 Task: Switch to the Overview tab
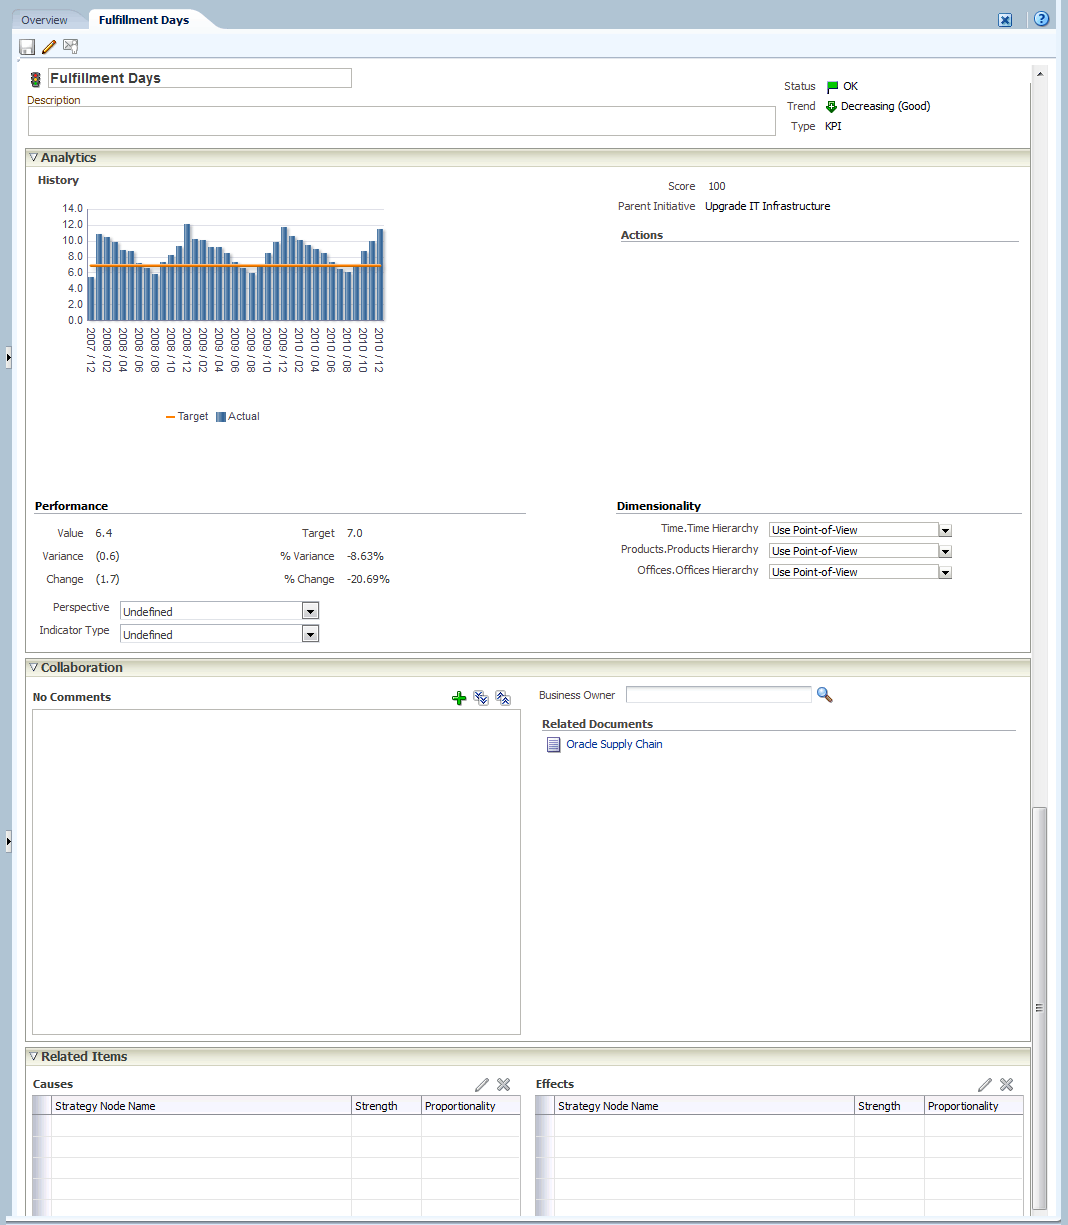tap(45, 20)
